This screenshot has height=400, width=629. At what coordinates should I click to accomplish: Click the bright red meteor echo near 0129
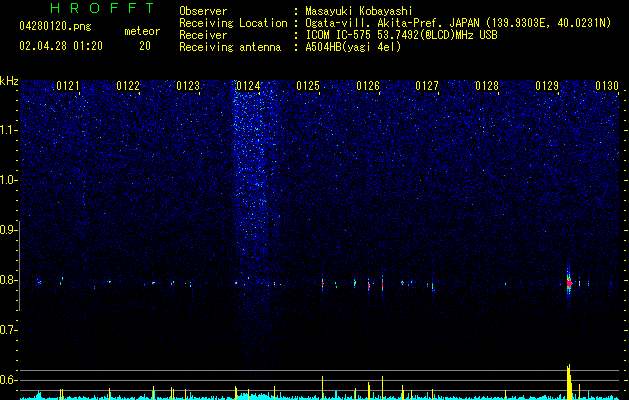569,283
